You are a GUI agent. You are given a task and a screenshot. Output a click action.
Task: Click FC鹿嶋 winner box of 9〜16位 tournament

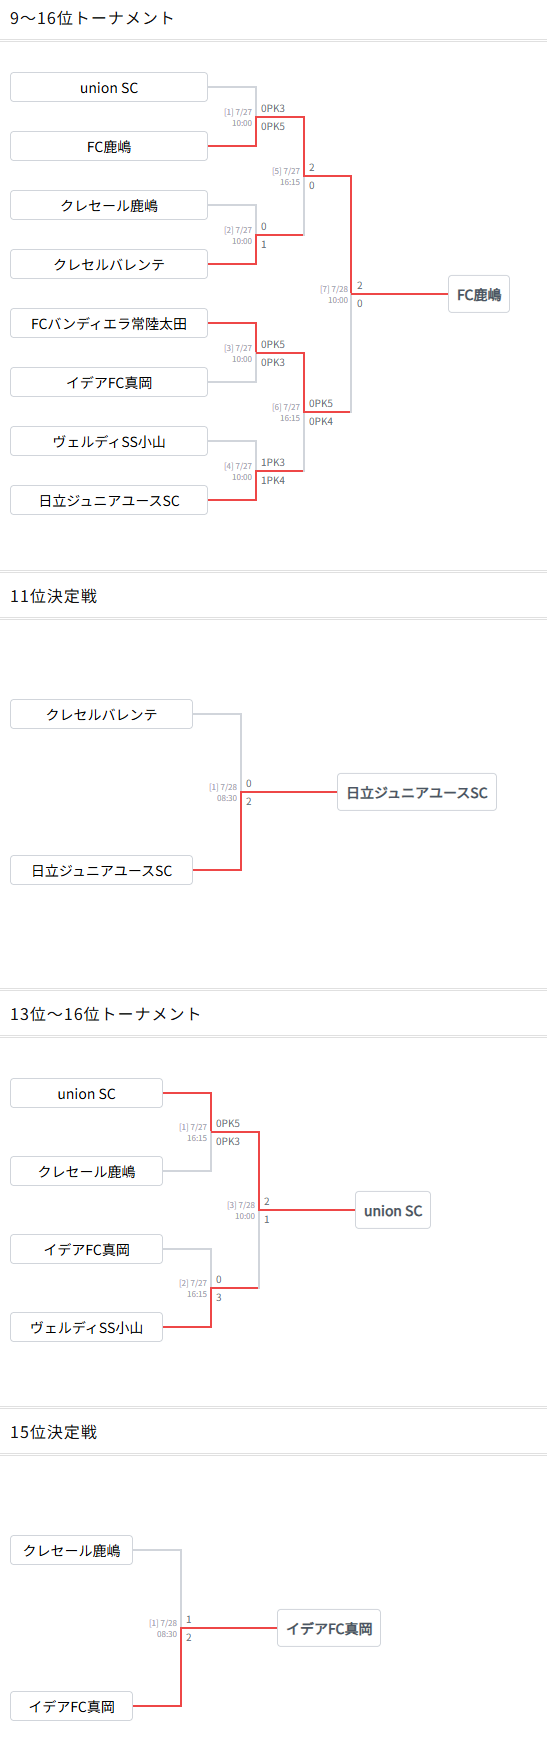pos(479,294)
